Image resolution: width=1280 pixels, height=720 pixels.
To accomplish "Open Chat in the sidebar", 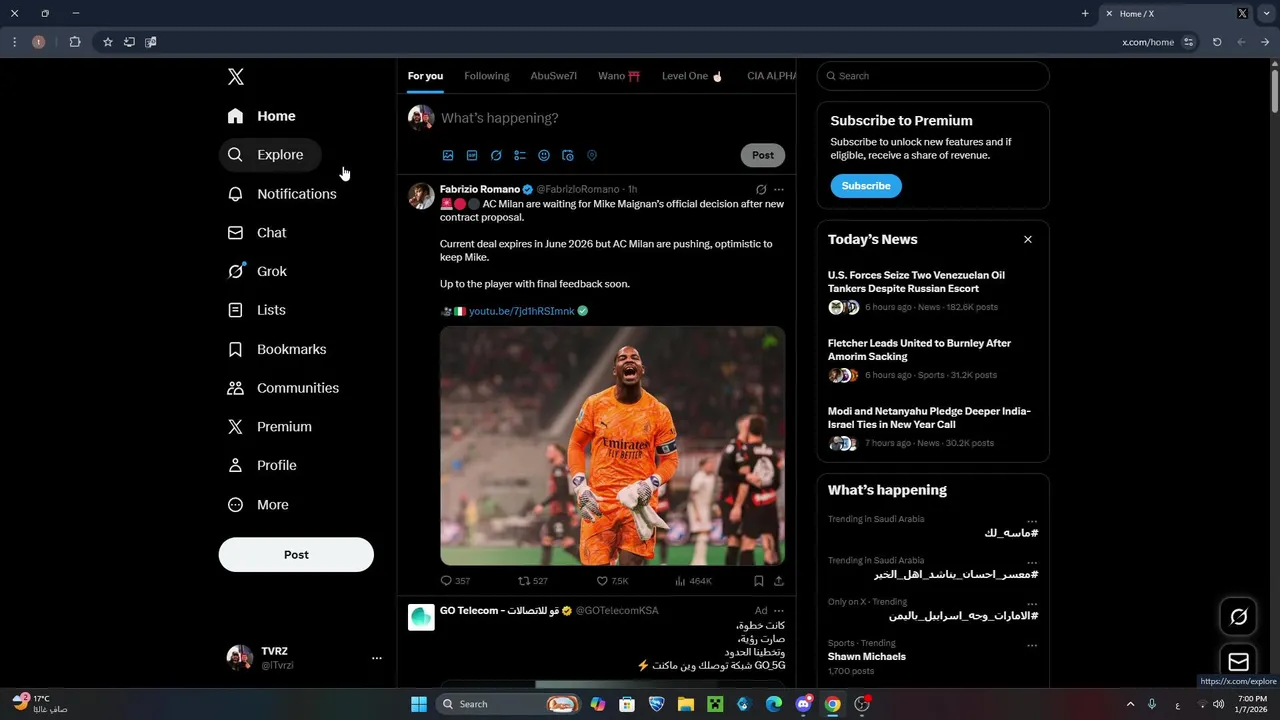I will (258, 233).
